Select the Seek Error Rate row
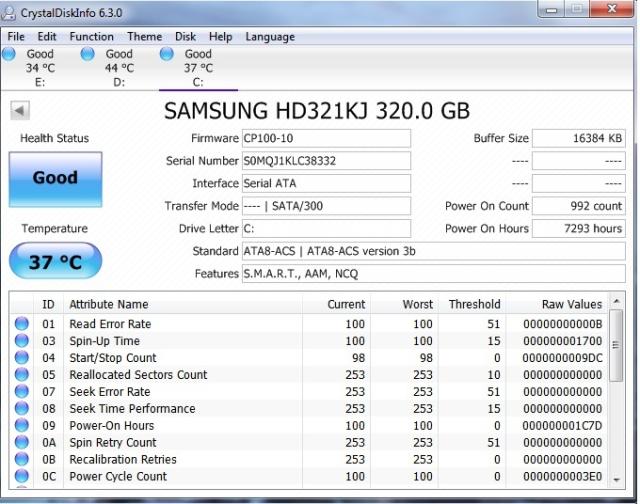Screen dimensions: 640x504 pos(309,391)
